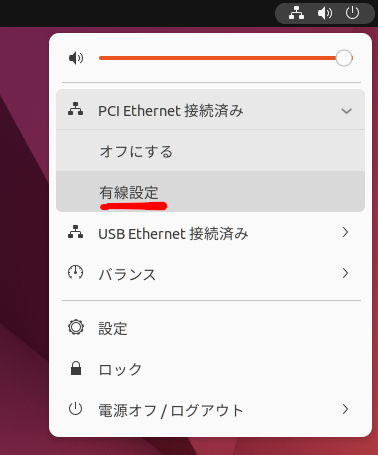Viewport: 378px width, 455px height.
Task: Click the volume slider handle
Action: pos(344,58)
